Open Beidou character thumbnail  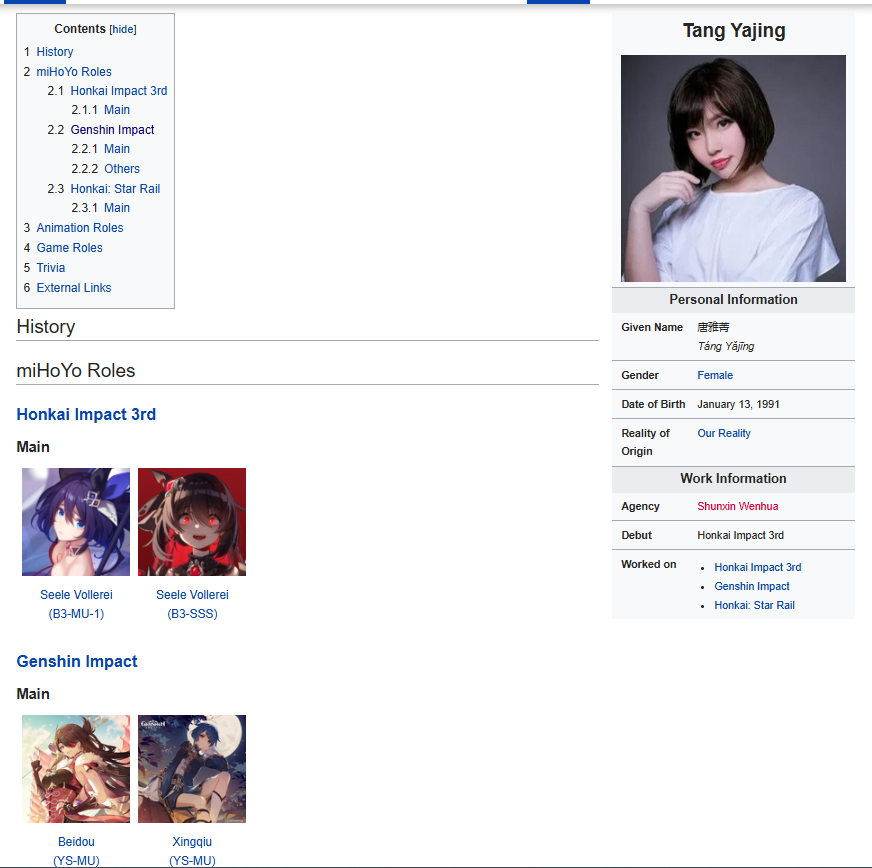coord(76,768)
